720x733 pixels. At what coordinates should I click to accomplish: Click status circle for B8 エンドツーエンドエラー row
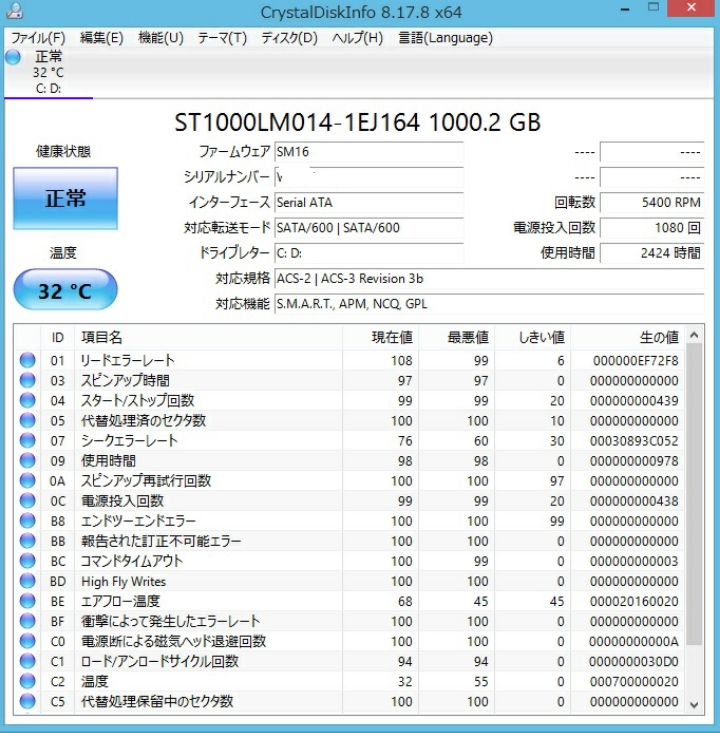point(28,521)
